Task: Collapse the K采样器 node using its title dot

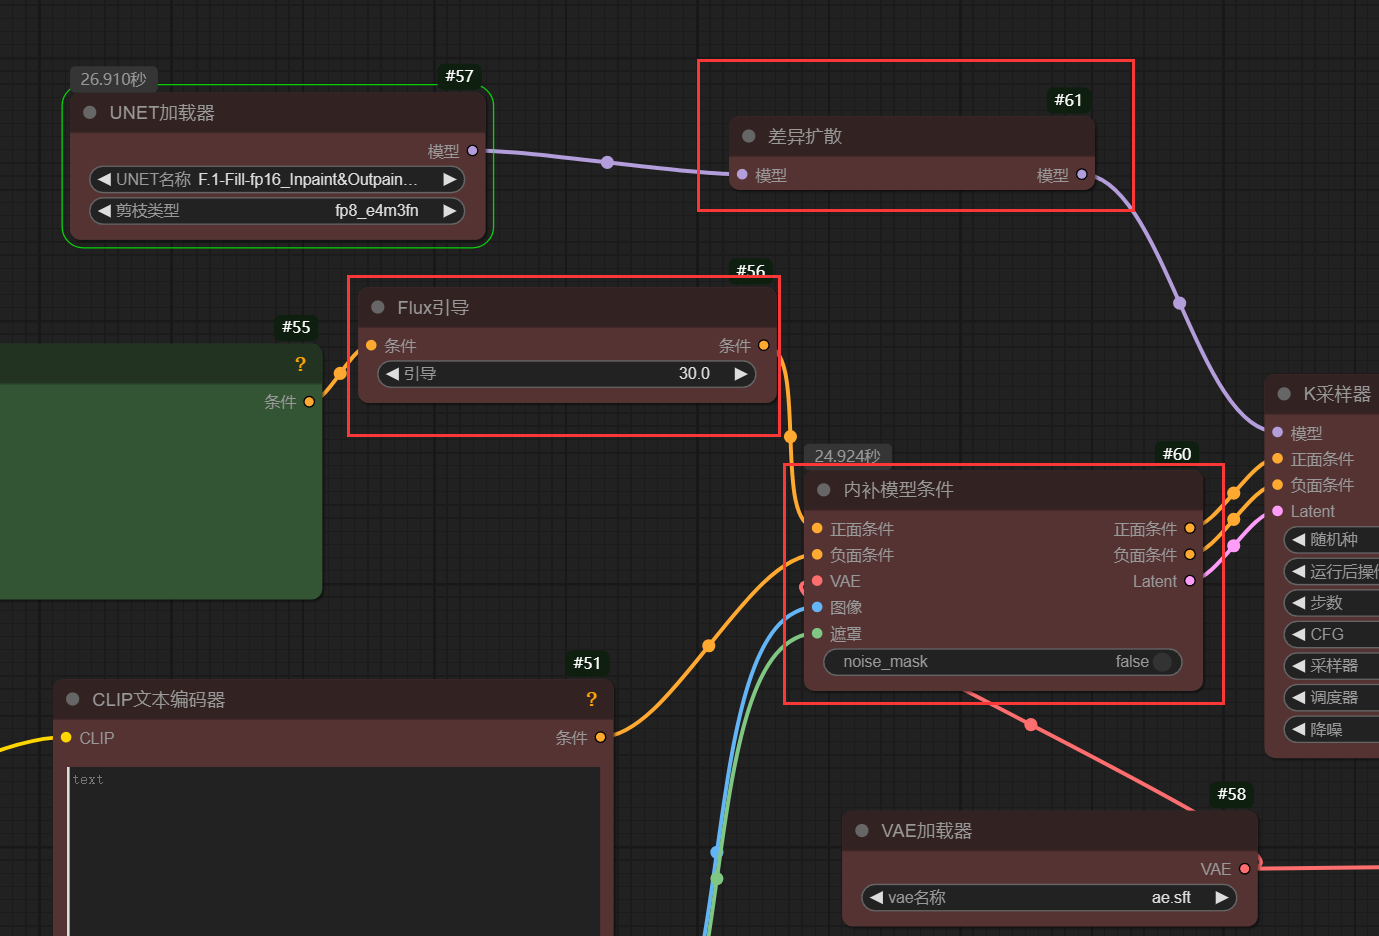Action: (1284, 394)
